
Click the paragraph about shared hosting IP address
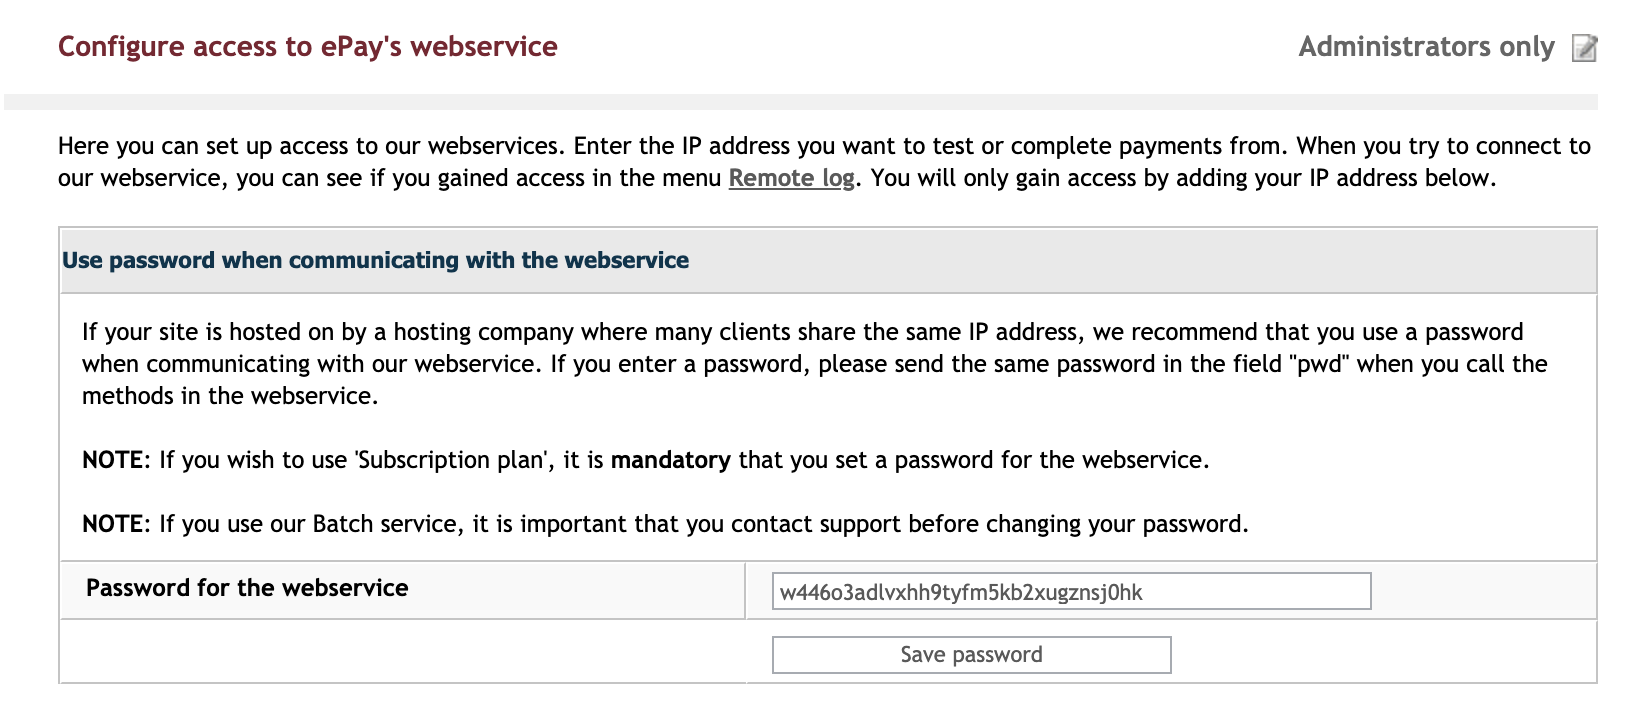815,364
